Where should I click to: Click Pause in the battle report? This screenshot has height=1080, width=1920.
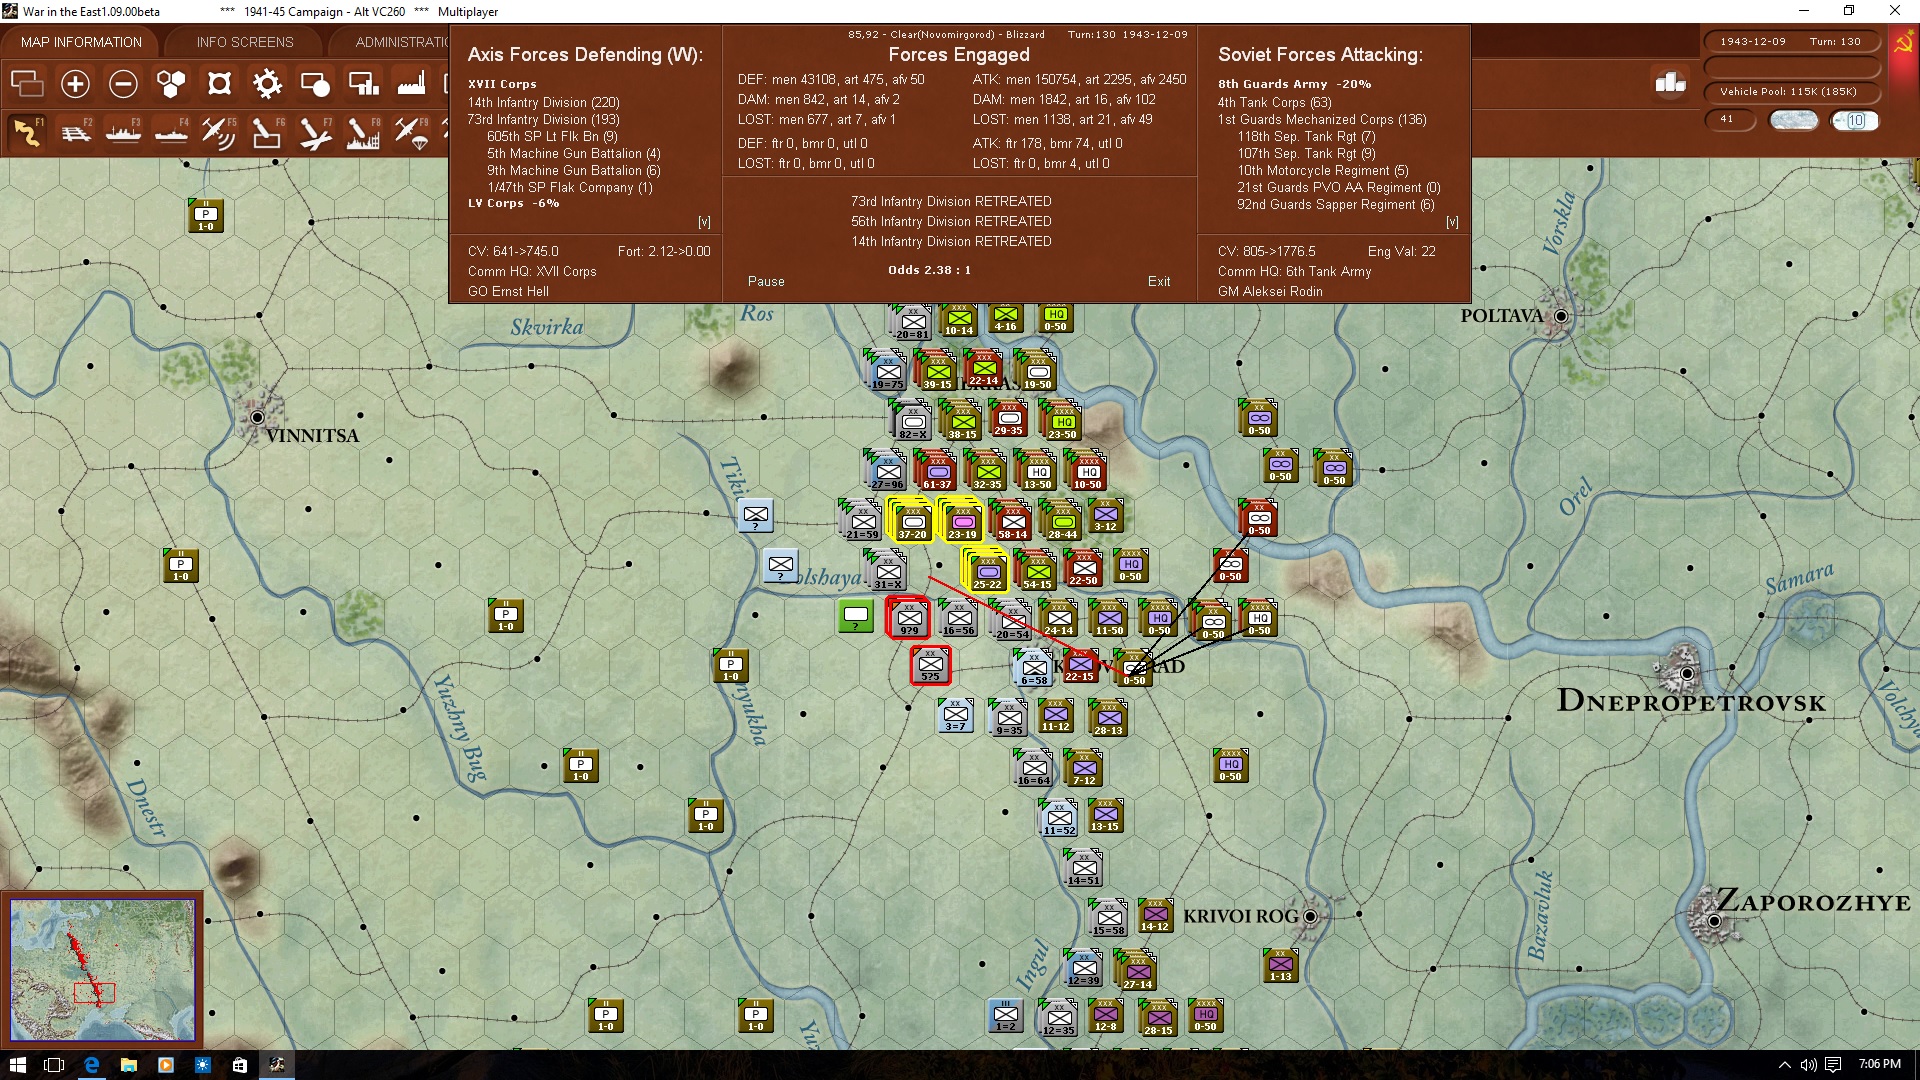tap(766, 281)
